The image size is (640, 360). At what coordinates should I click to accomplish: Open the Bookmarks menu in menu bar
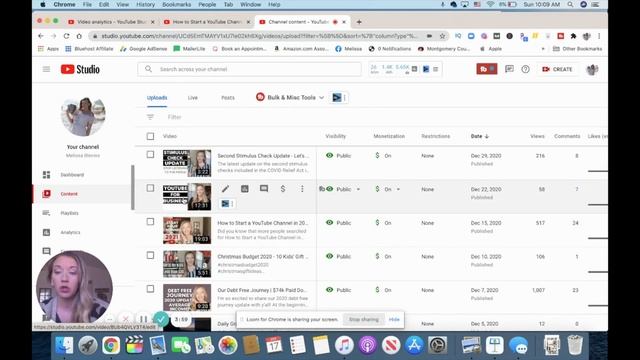tap(176, 4)
